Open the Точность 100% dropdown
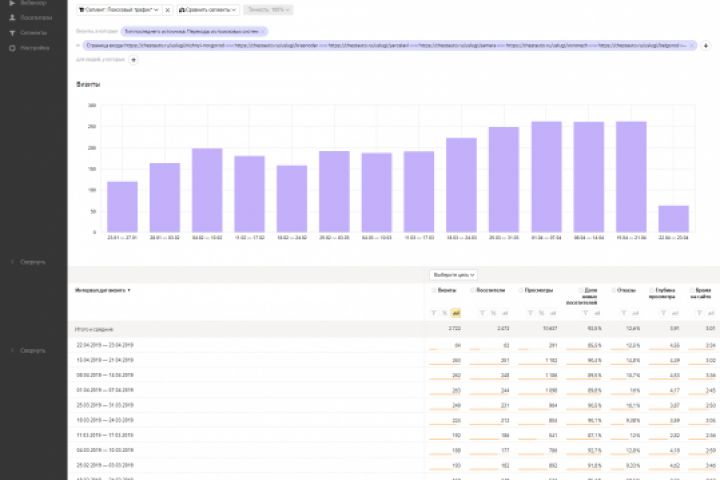The width and height of the screenshot is (720, 480). [x=269, y=10]
